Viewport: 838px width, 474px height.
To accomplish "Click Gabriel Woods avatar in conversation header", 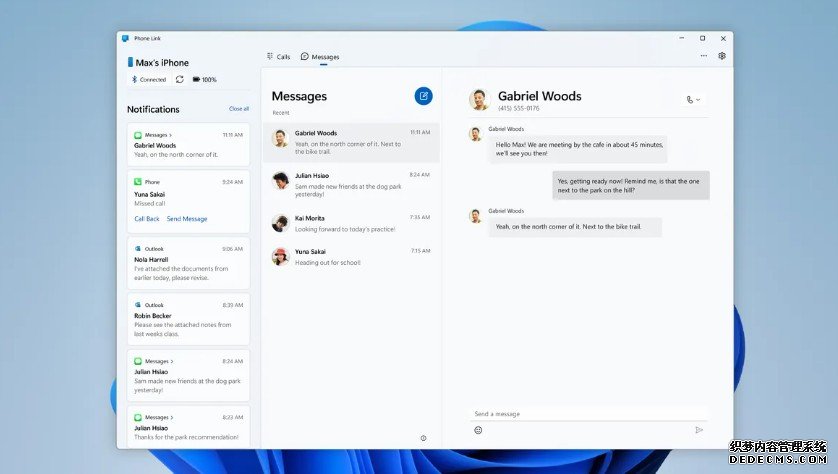I will point(479,99).
